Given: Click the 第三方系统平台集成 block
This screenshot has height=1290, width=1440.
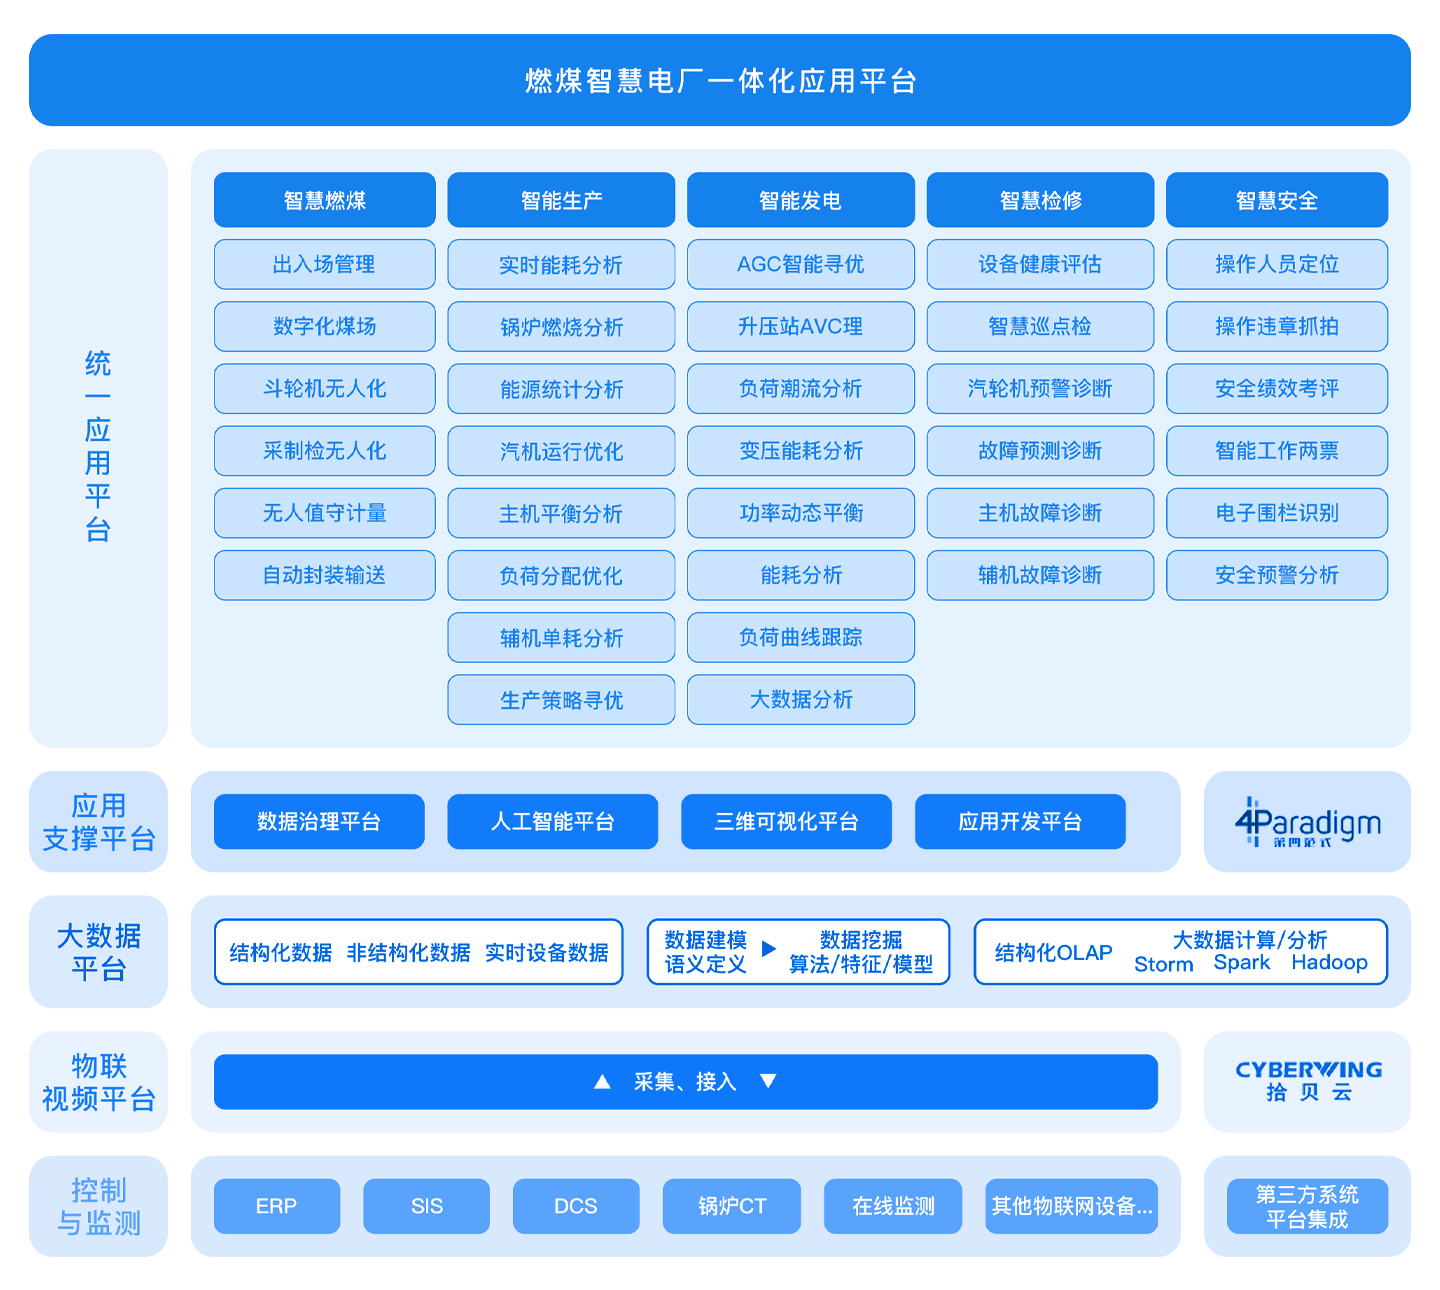Looking at the screenshot, I should click(x=1307, y=1206).
